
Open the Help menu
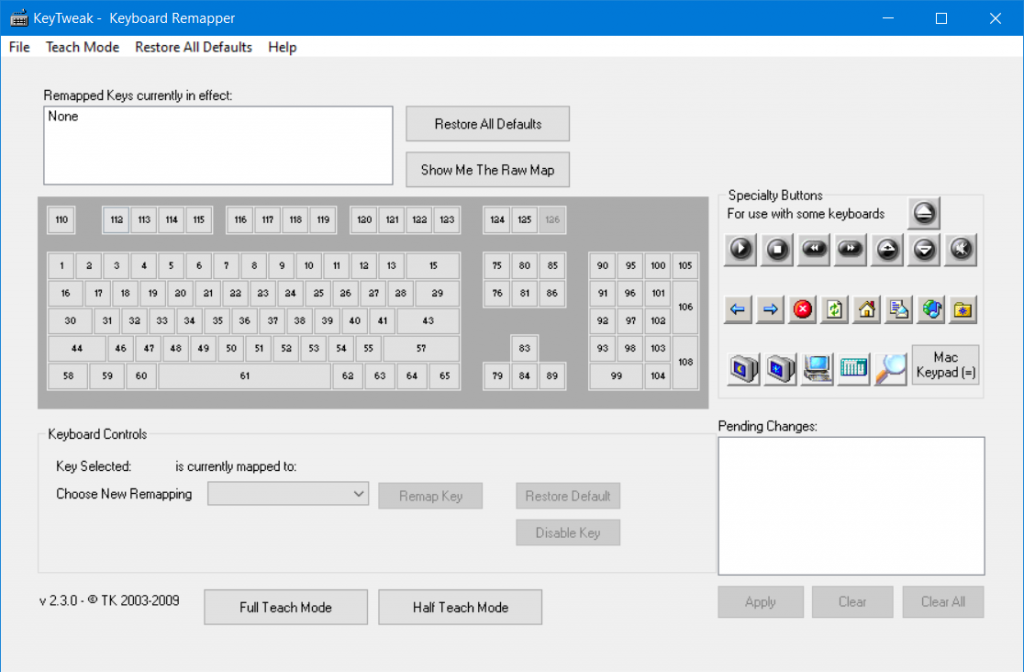click(x=282, y=47)
